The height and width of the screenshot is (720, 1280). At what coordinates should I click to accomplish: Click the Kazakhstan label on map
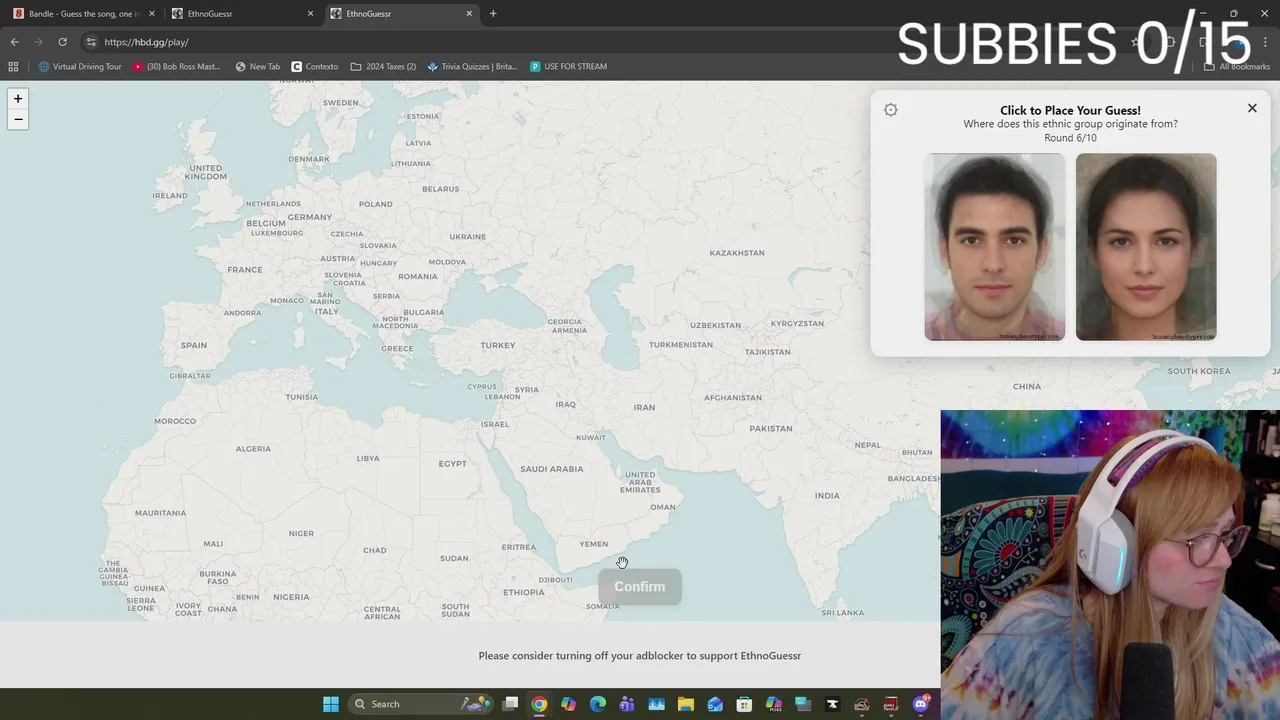[737, 253]
